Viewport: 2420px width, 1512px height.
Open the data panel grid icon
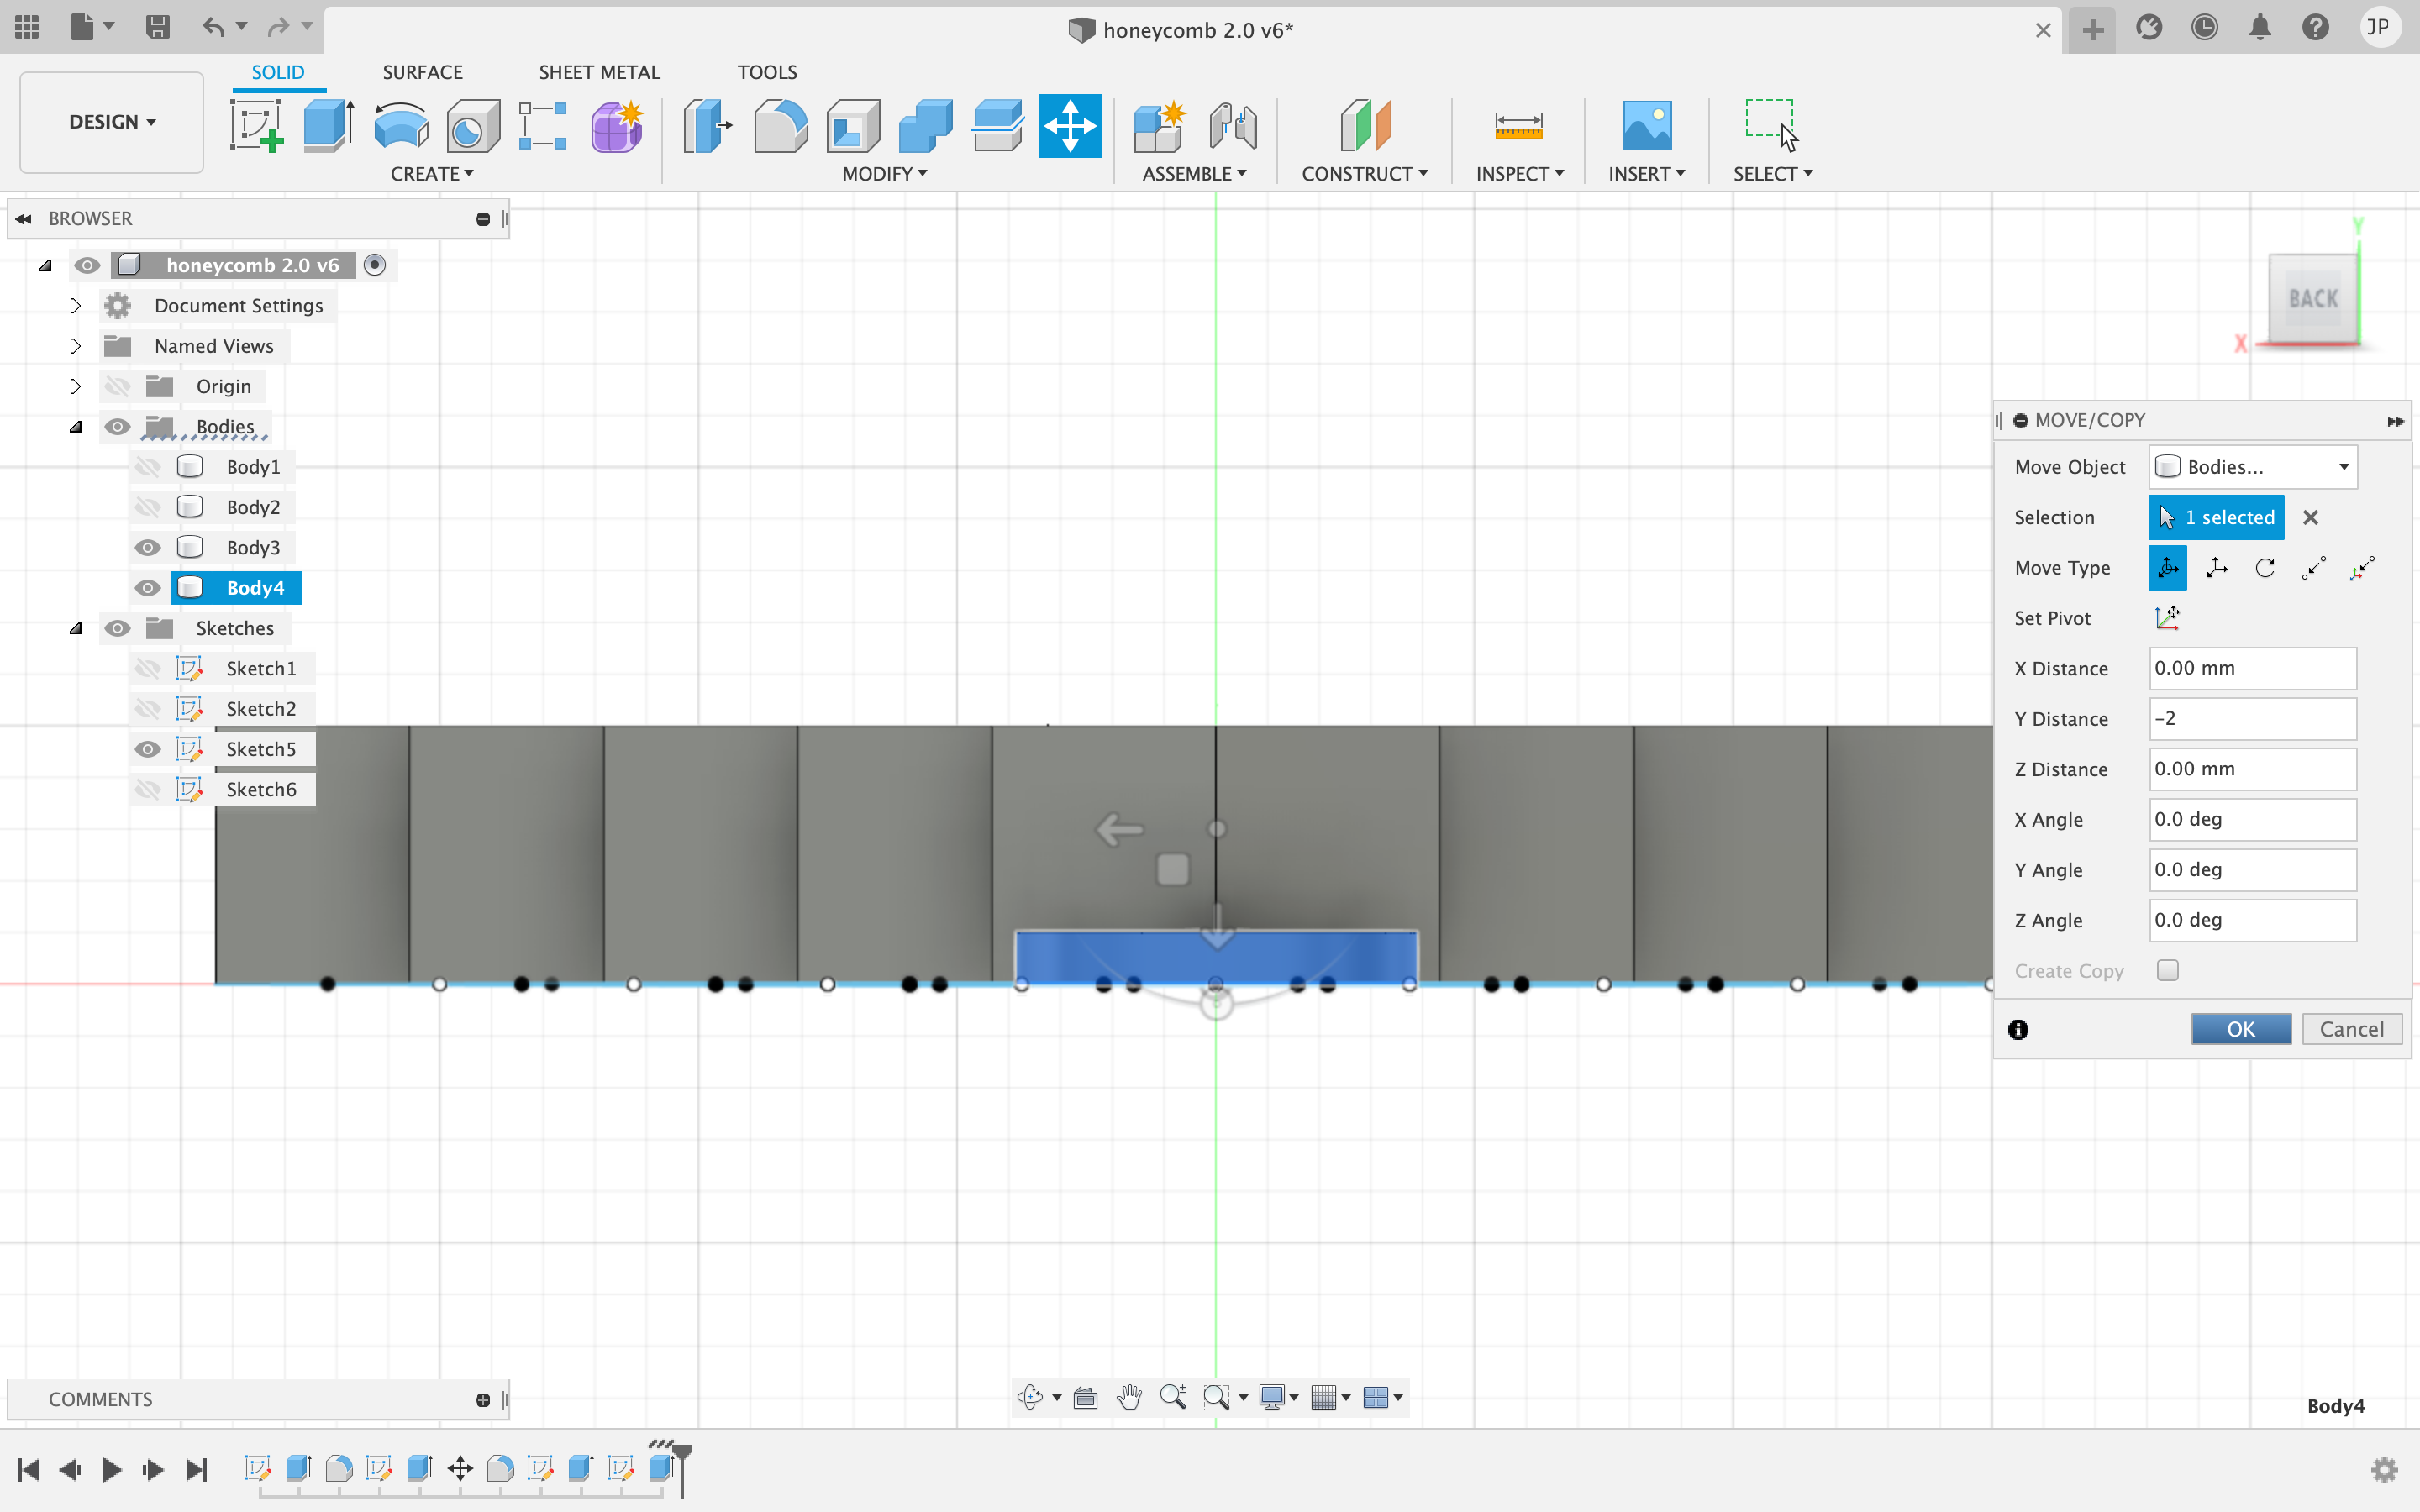click(x=27, y=27)
